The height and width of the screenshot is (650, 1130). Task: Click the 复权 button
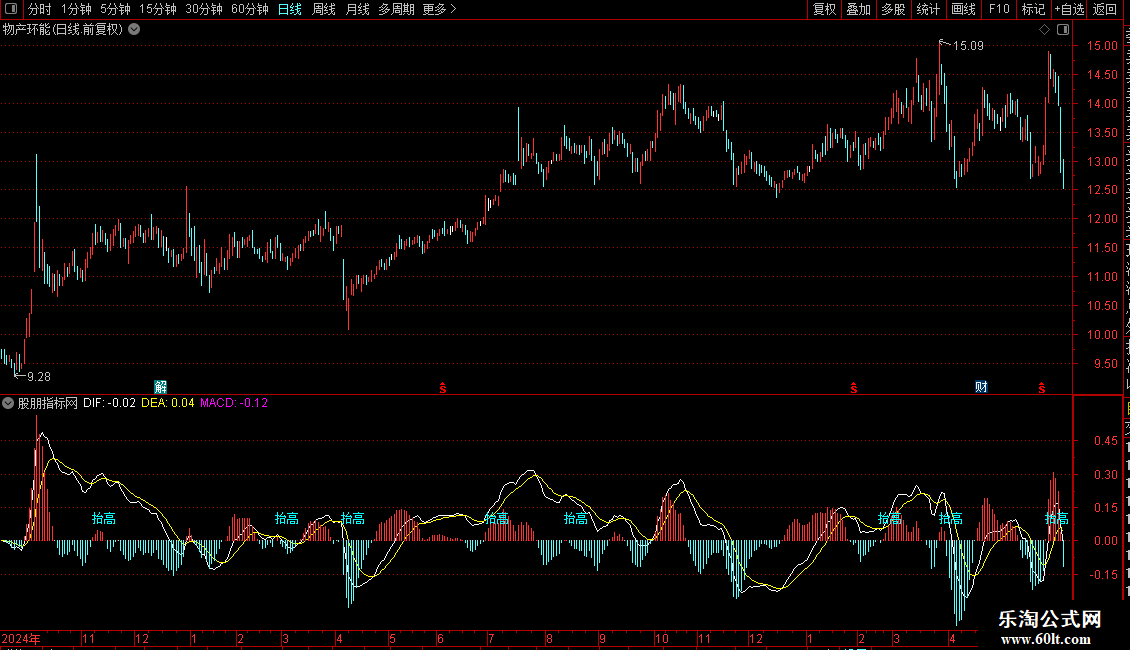coord(824,9)
